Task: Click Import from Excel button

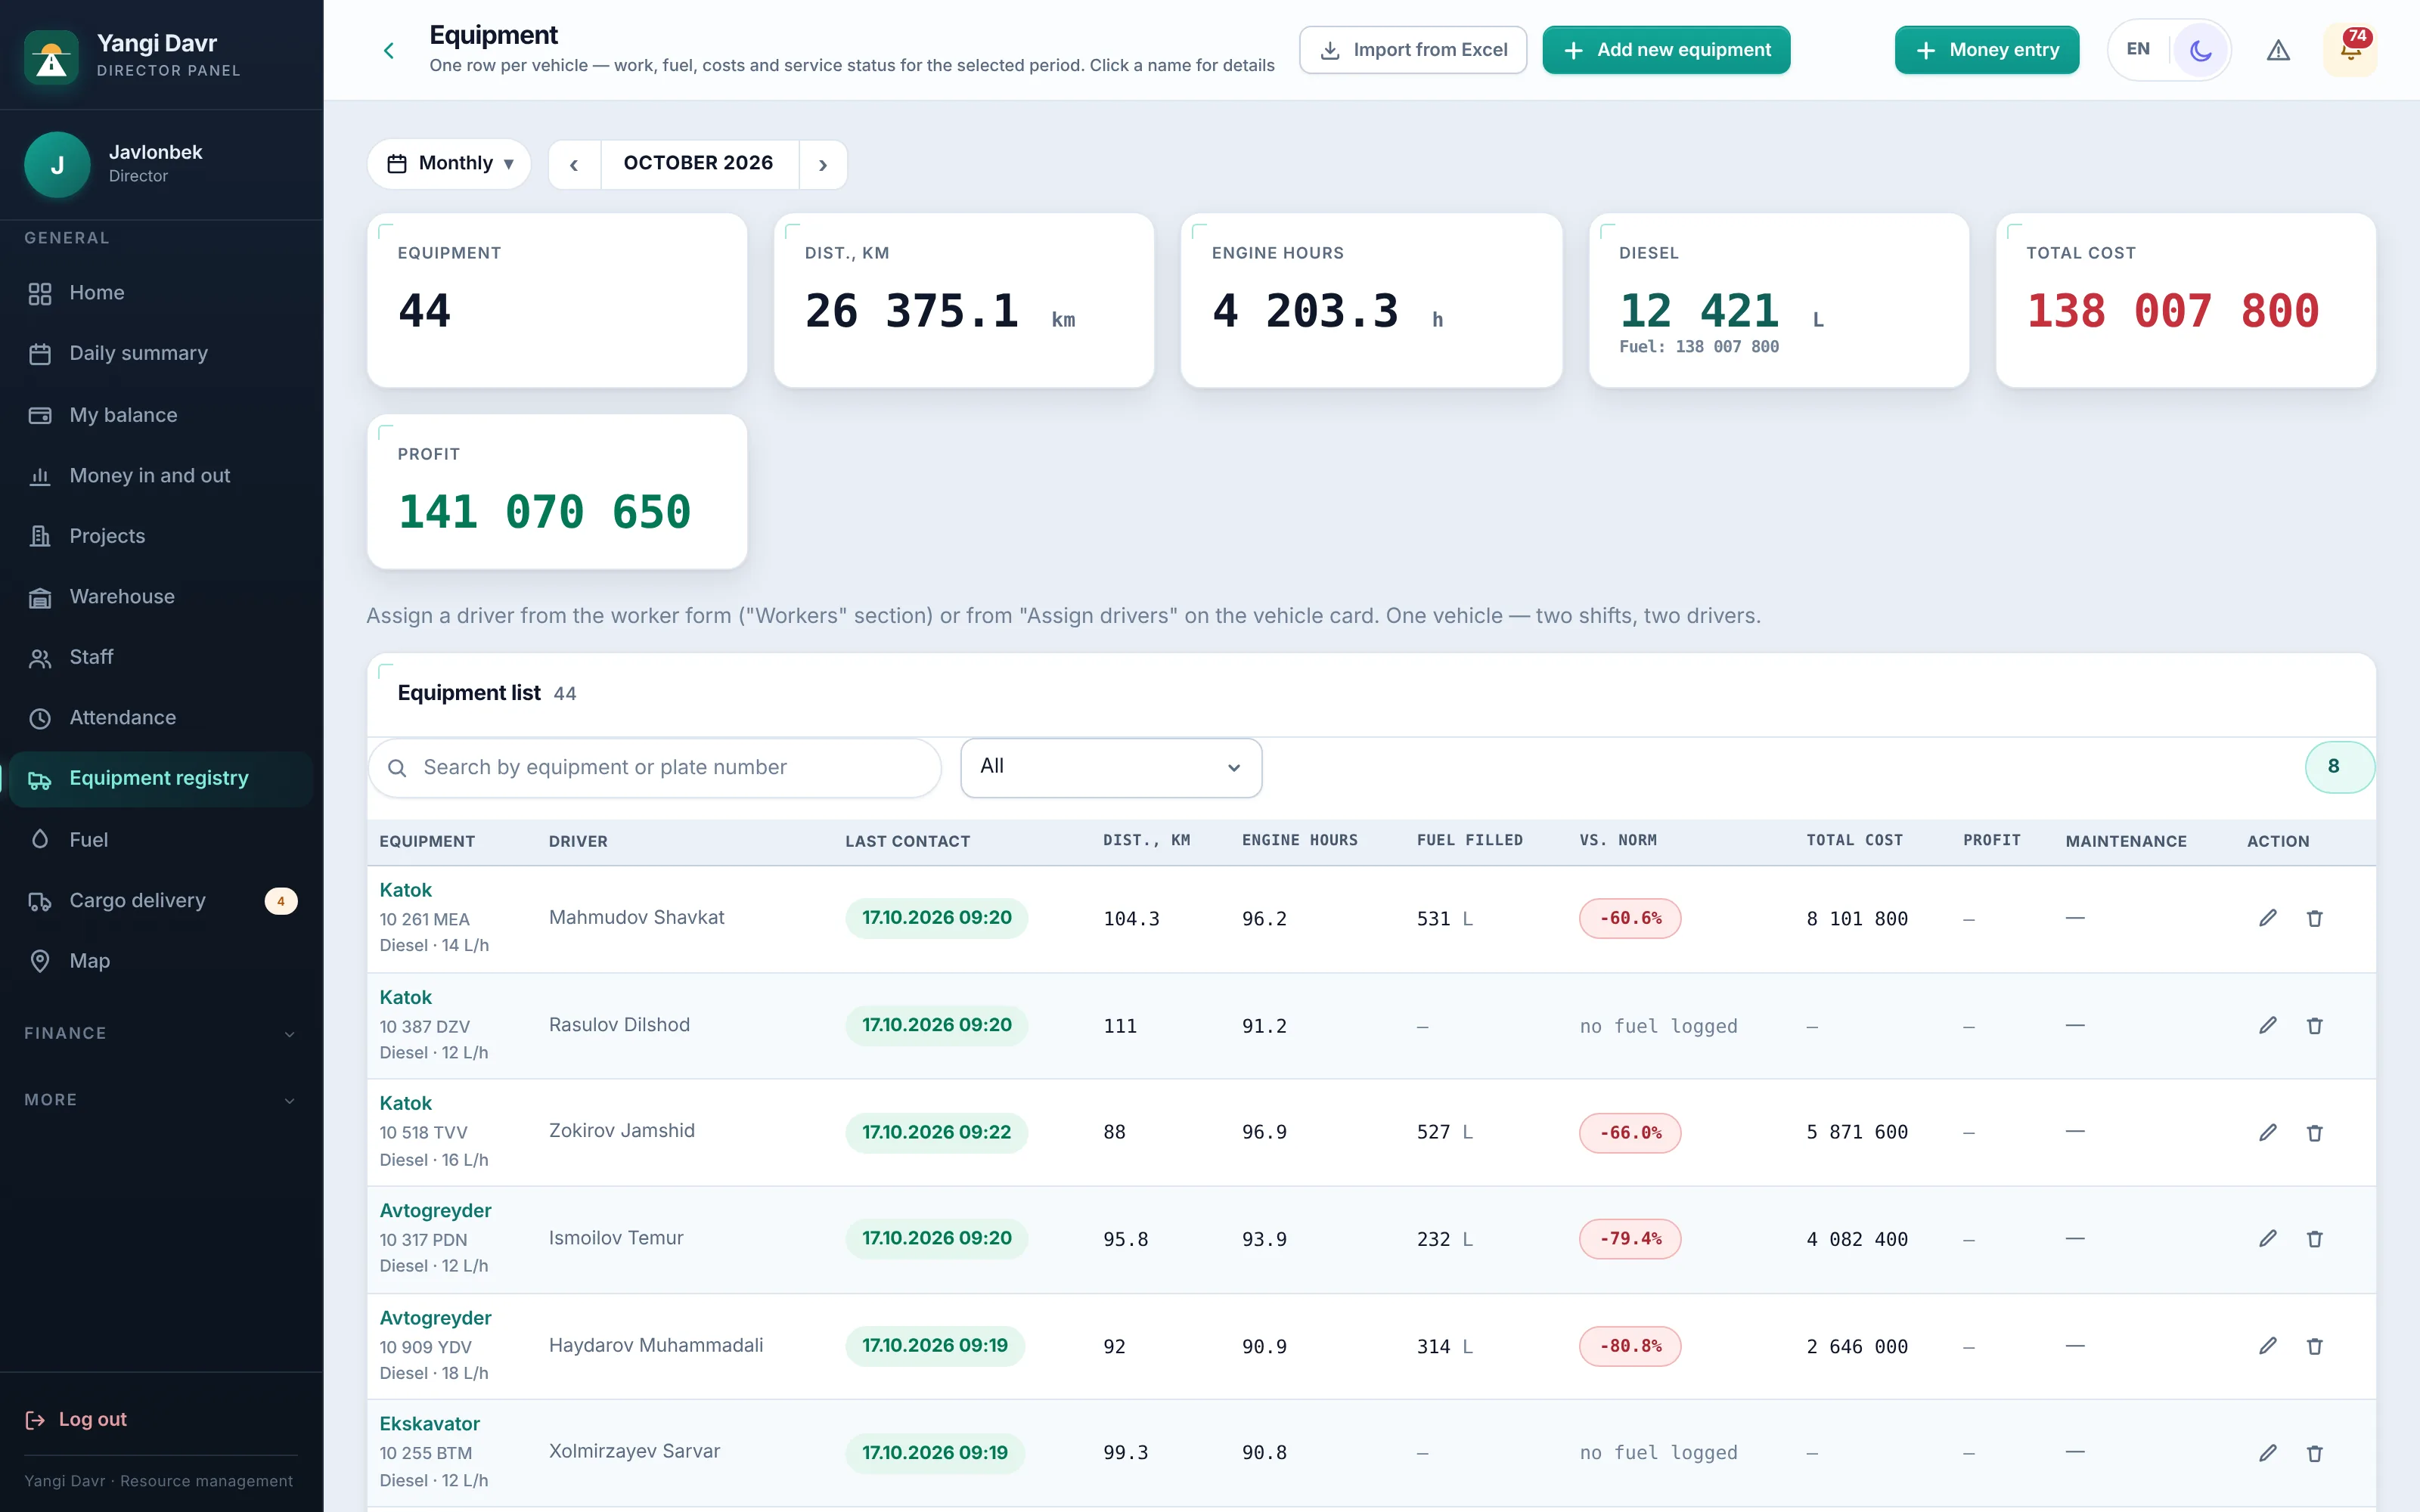Action: 1412,50
